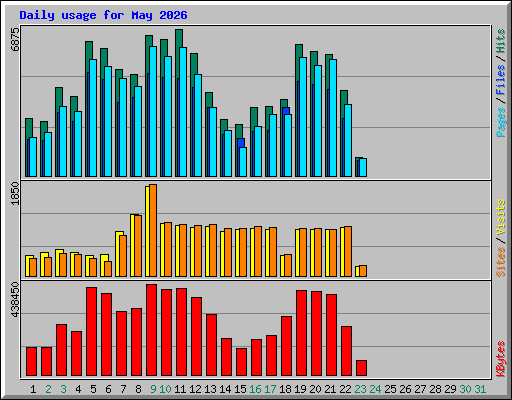Viewport: 512px width, 400px height.
Task: Click the red KBytes bar for day 15
Action: tap(241, 362)
